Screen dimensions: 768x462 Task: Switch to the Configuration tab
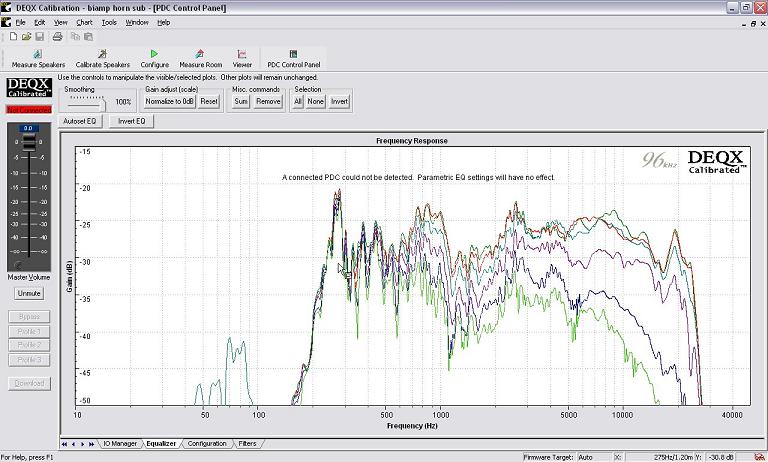click(207, 443)
